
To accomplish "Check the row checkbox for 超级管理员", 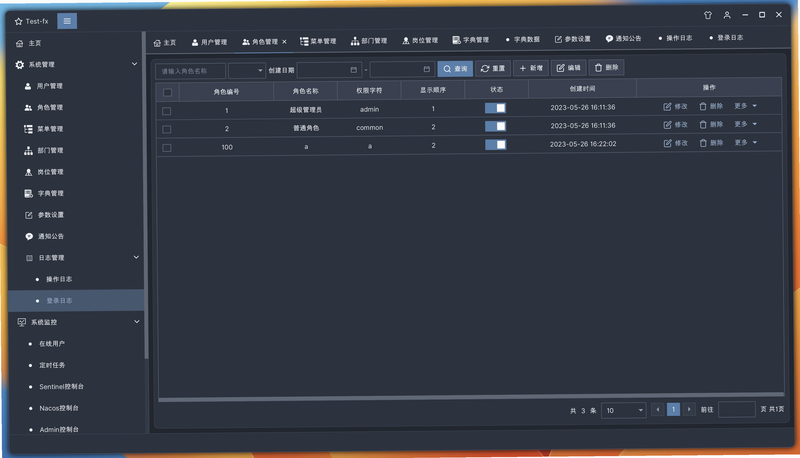I will click(x=166, y=111).
